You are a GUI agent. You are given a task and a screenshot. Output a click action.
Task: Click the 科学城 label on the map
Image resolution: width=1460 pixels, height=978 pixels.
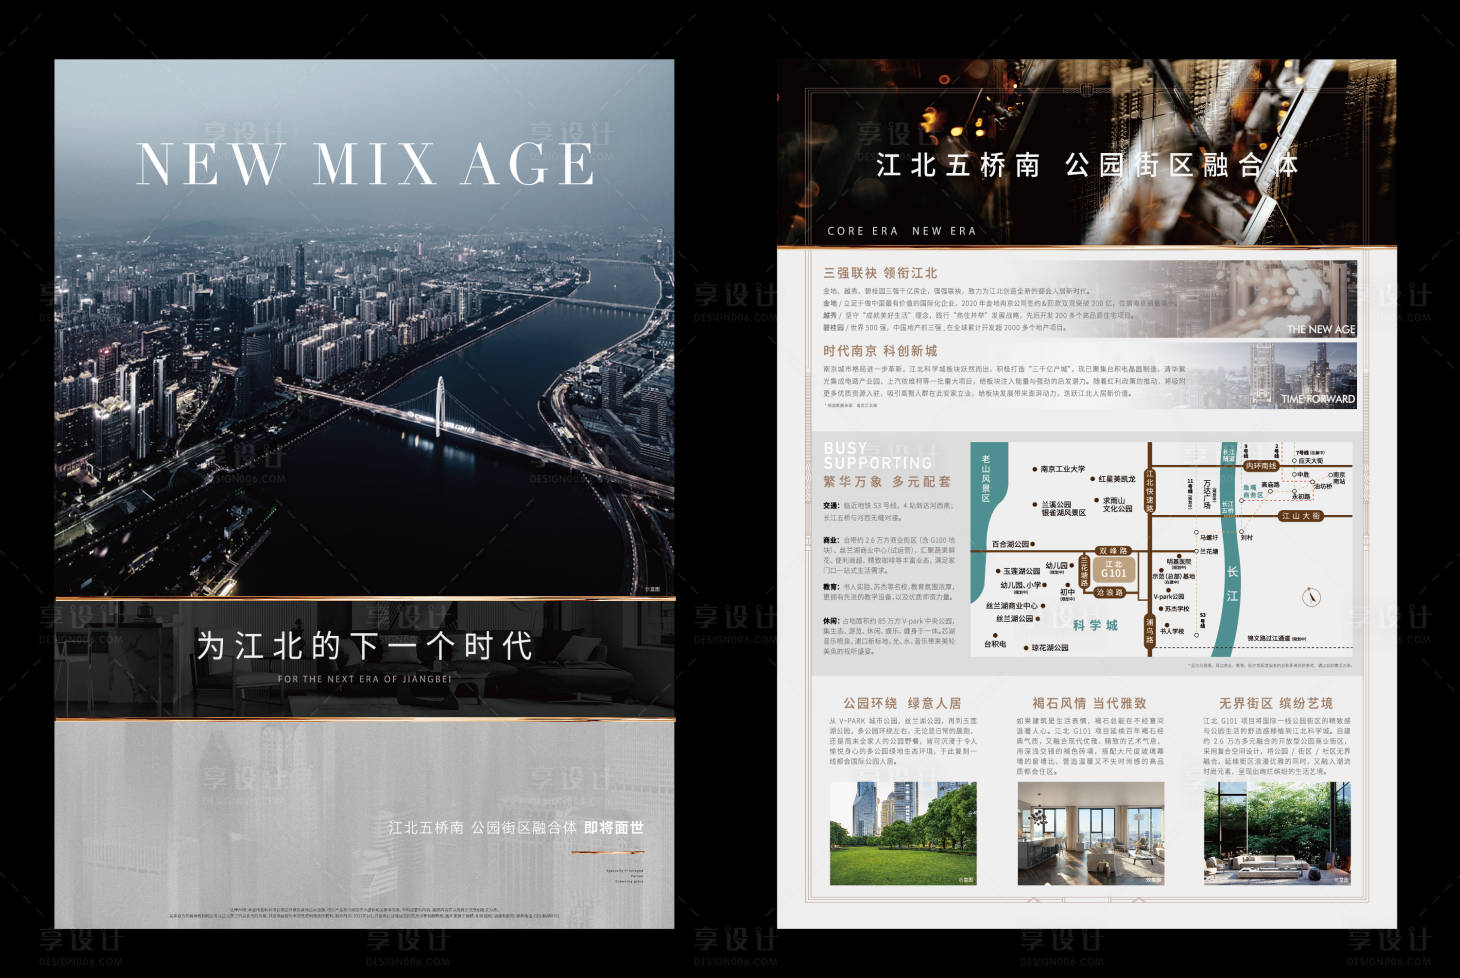click(1095, 625)
